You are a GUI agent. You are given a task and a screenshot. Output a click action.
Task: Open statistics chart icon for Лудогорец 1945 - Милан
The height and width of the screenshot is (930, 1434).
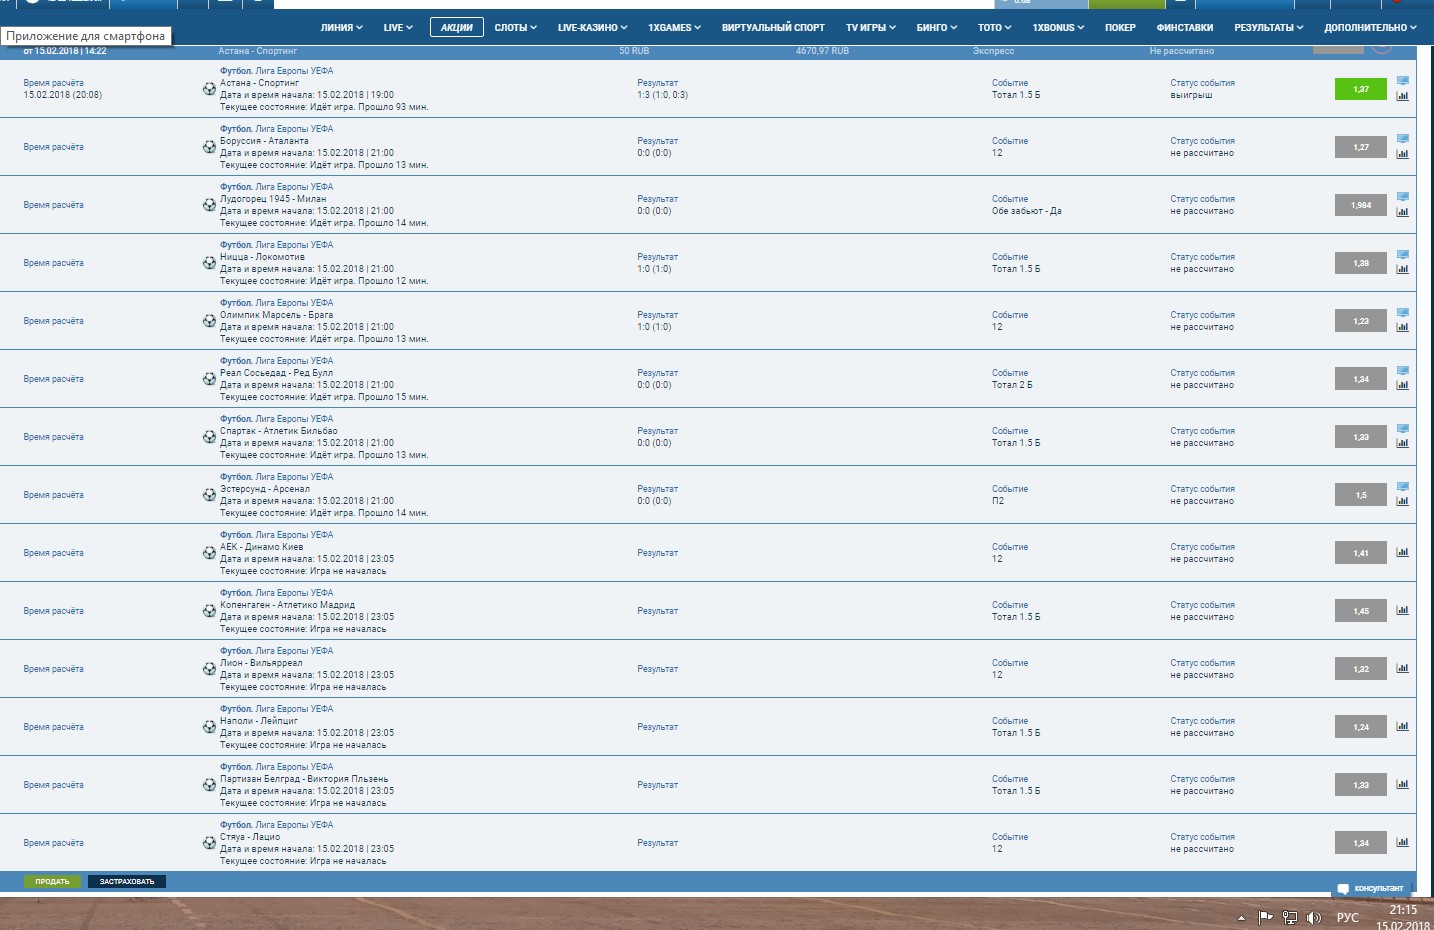1404,211
